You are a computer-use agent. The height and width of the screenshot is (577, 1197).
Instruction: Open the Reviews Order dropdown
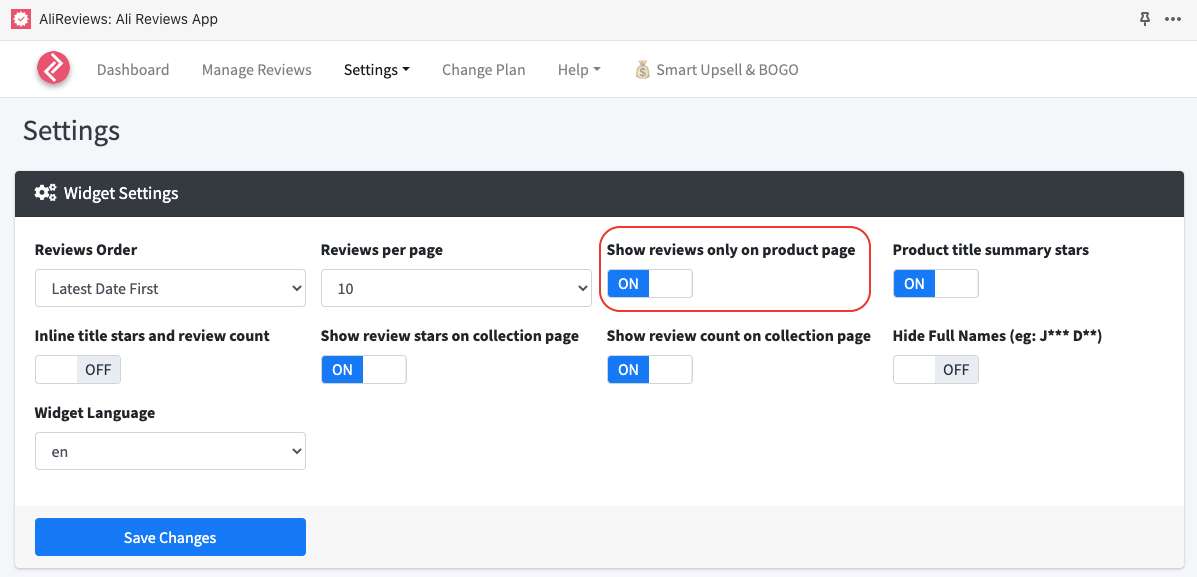pos(170,288)
